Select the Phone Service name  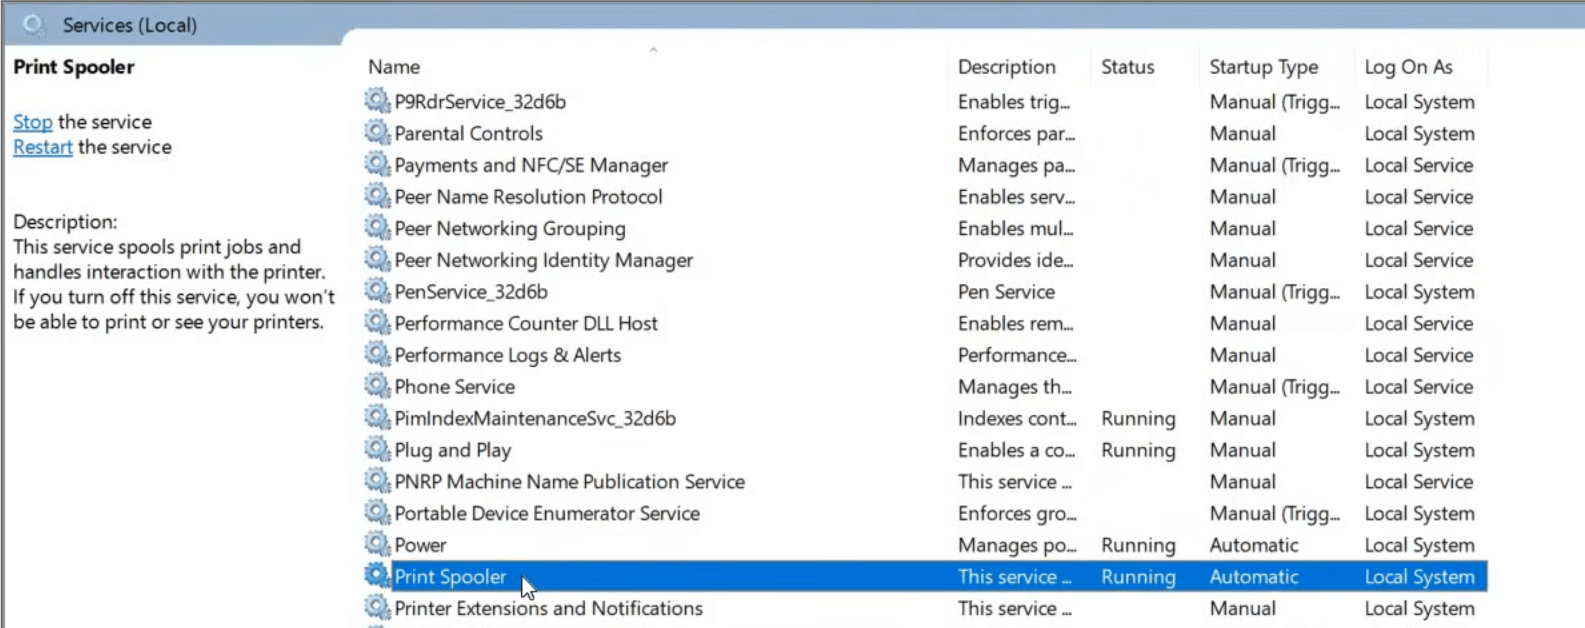point(455,387)
